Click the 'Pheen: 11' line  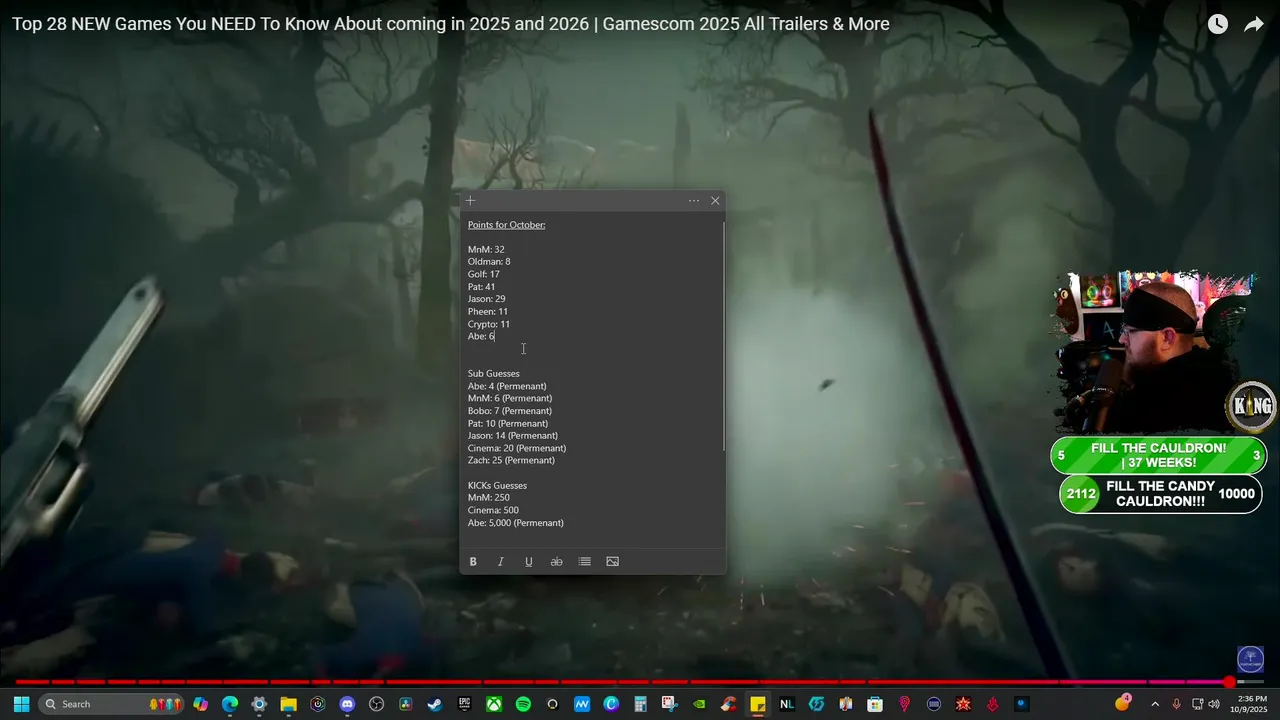tap(488, 312)
